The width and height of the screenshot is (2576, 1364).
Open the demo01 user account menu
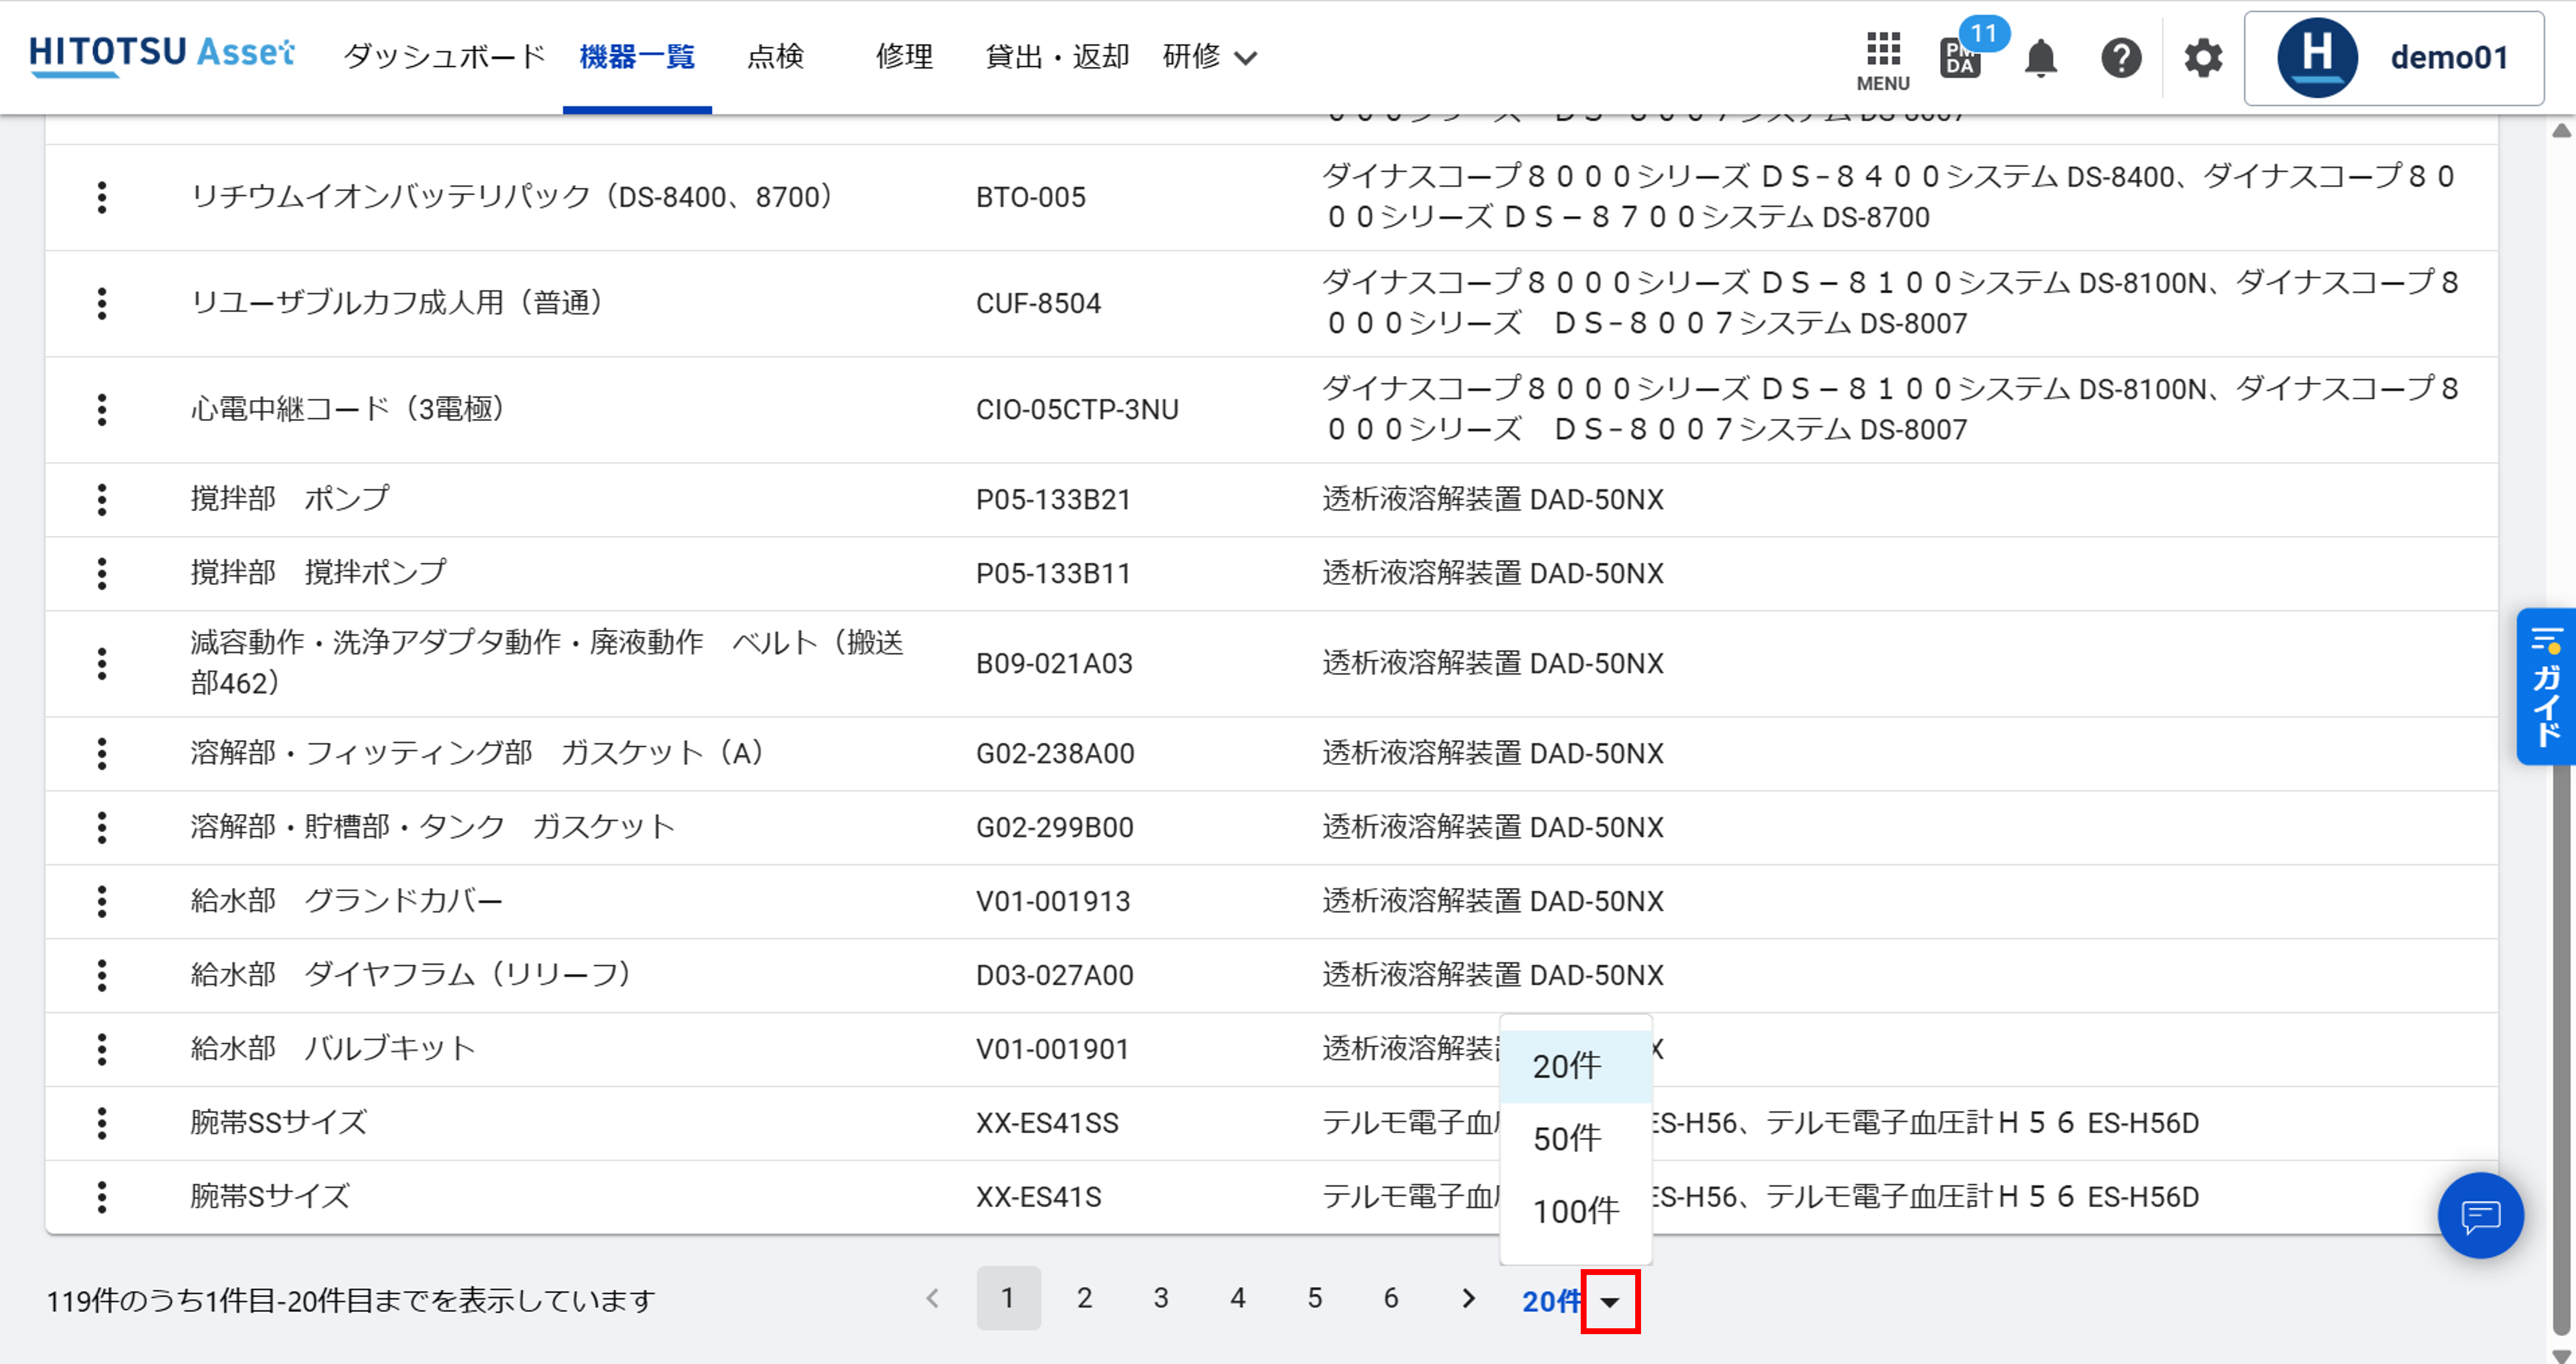click(x=2393, y=58)
